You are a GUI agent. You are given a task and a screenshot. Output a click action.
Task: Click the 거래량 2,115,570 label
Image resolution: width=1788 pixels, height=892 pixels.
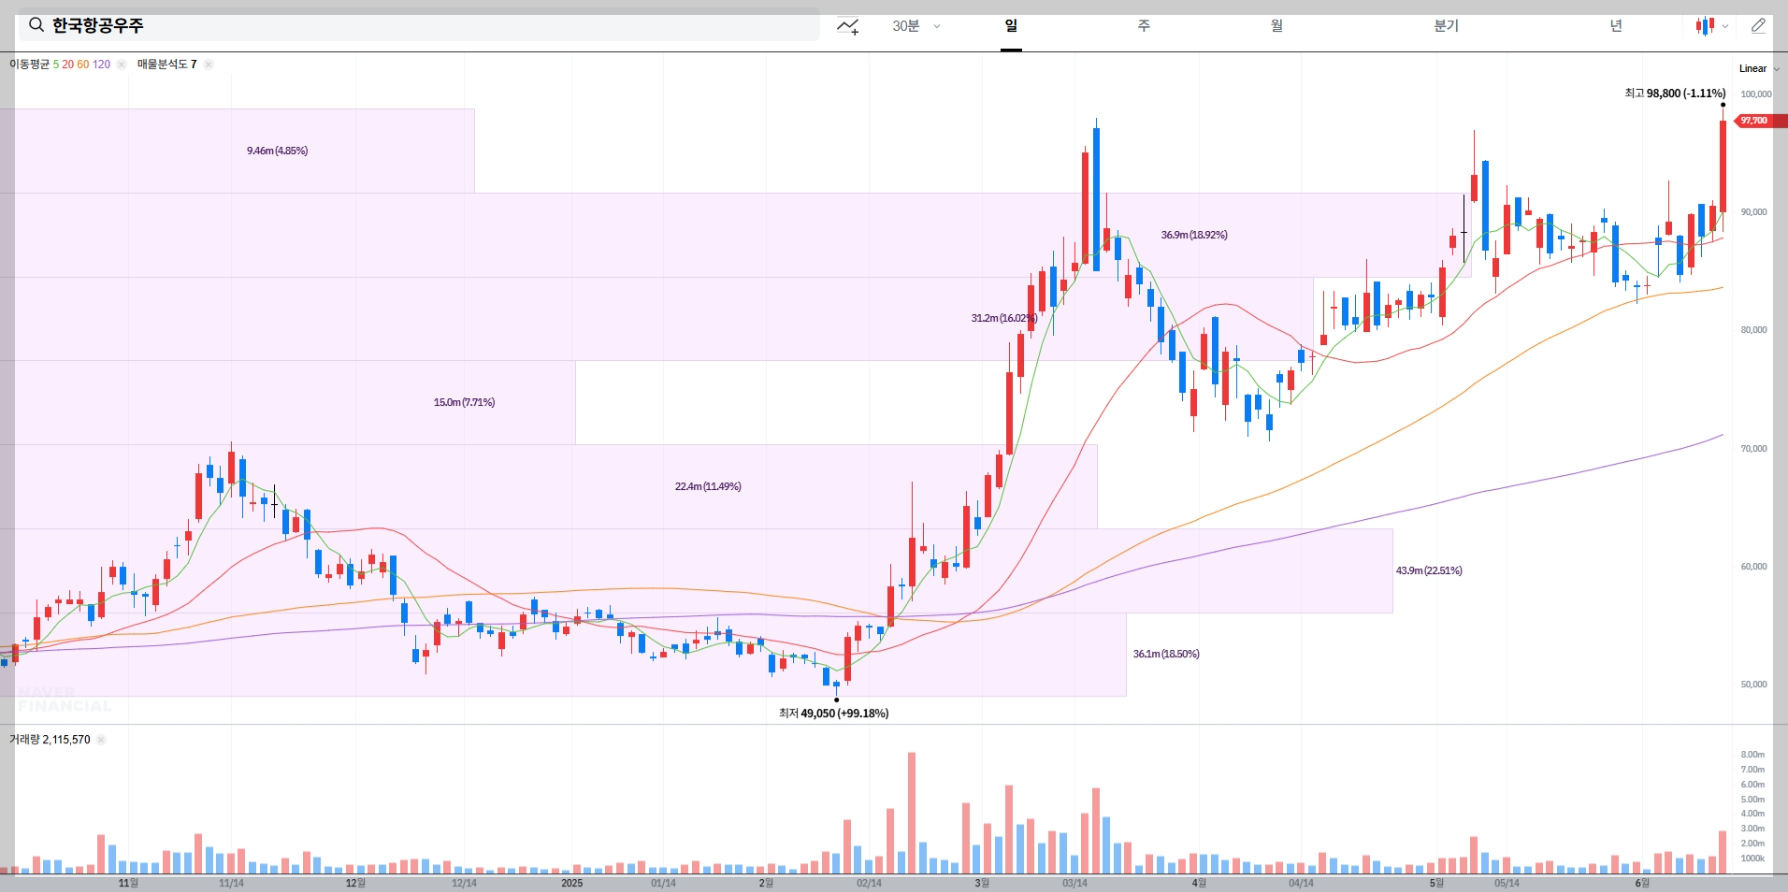pos(50,740)
